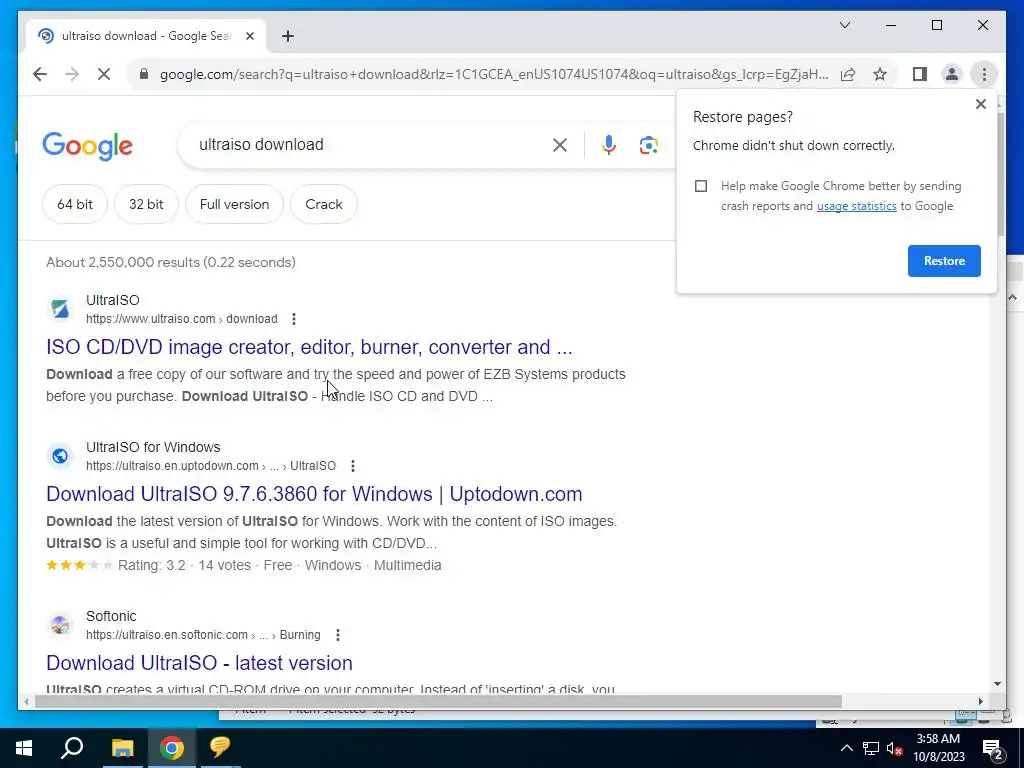The width and height of the screenshot is (1024, 768).
Task: Select the 64 bit filter chip
Action: click(74, 204)
